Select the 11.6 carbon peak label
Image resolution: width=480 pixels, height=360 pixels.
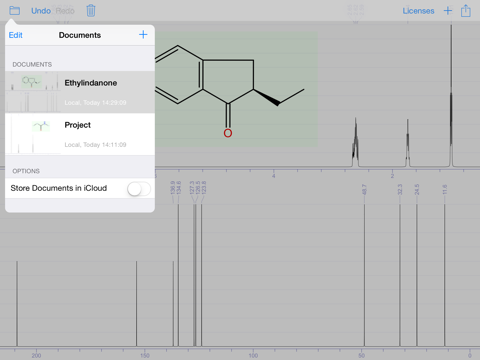pos(444,189)
